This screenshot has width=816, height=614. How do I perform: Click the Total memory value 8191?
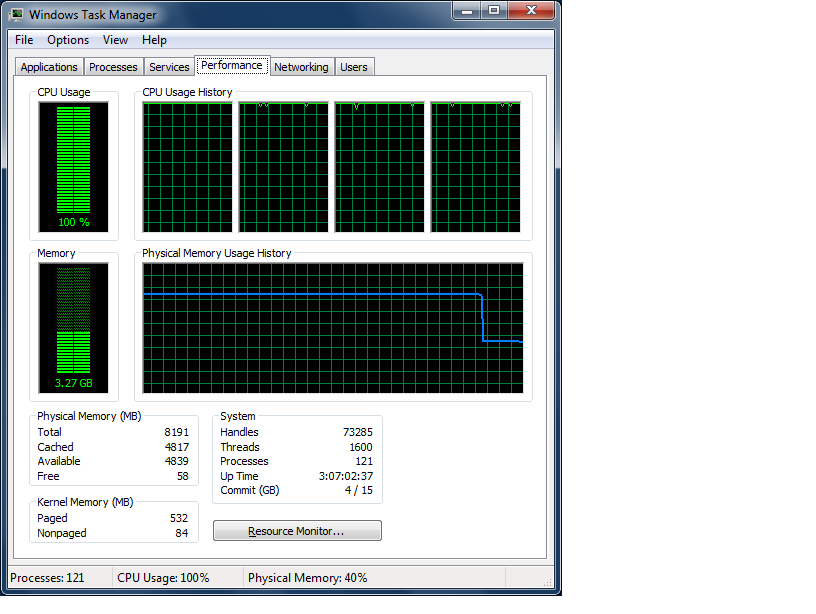(x=176, y=432)
